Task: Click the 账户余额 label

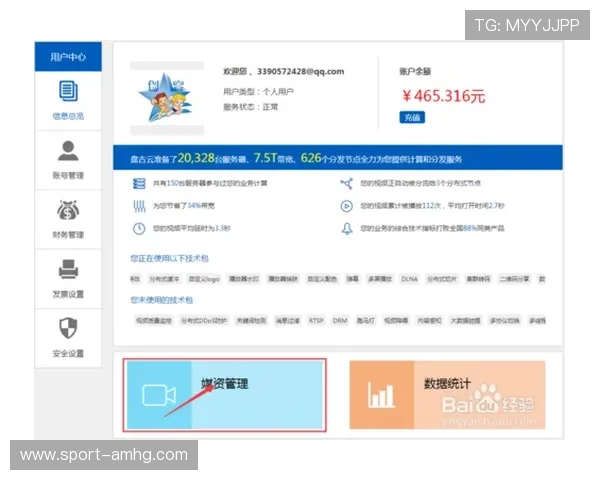Action: pyautogui.click(x=415, y=71)
